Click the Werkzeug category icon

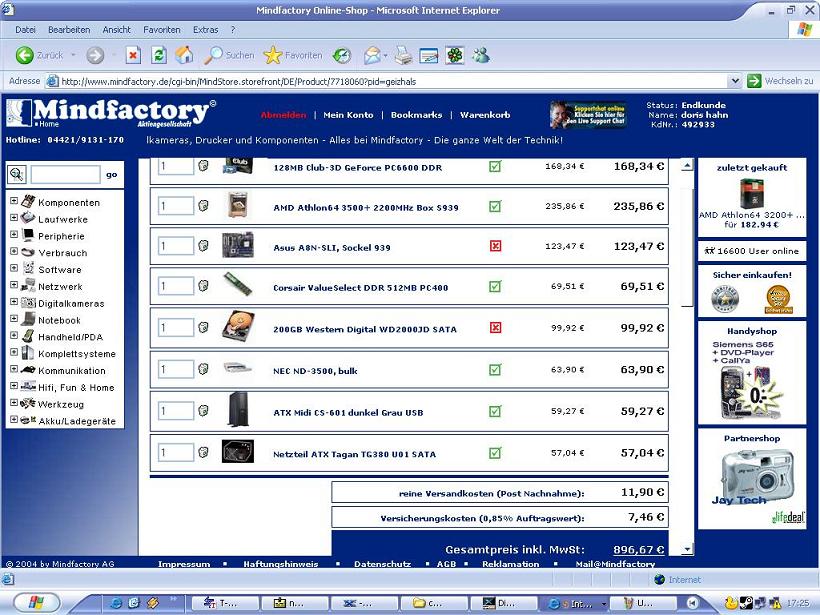pos(28,403)
